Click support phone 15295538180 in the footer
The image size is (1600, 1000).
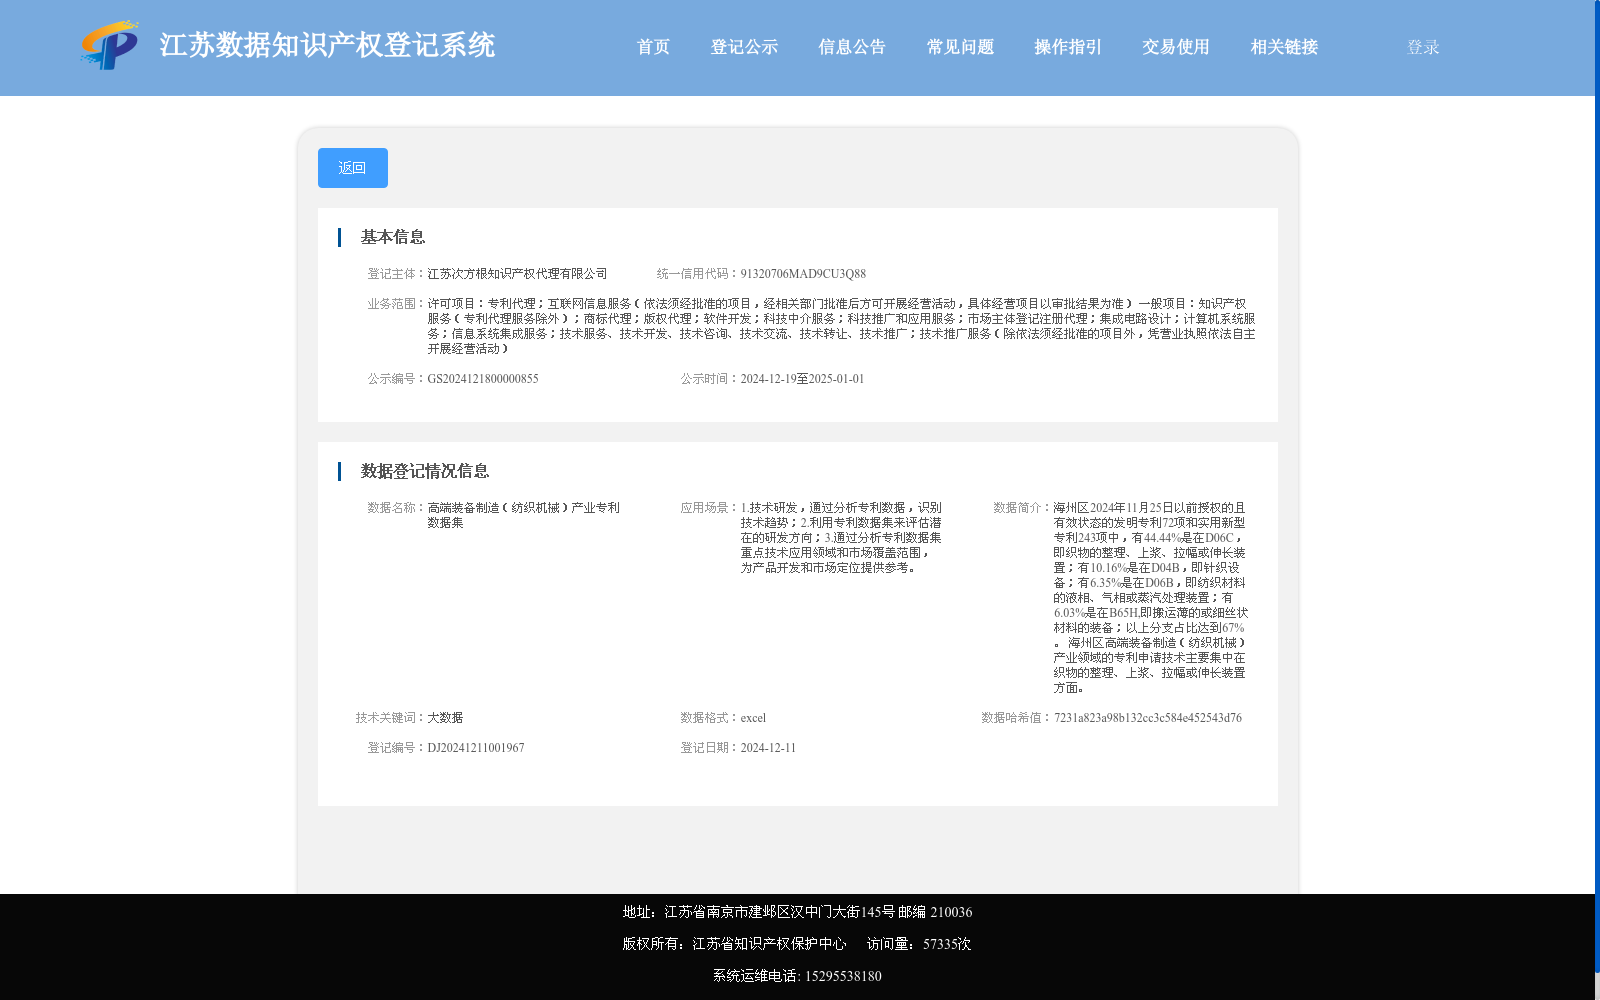point(843,976)
